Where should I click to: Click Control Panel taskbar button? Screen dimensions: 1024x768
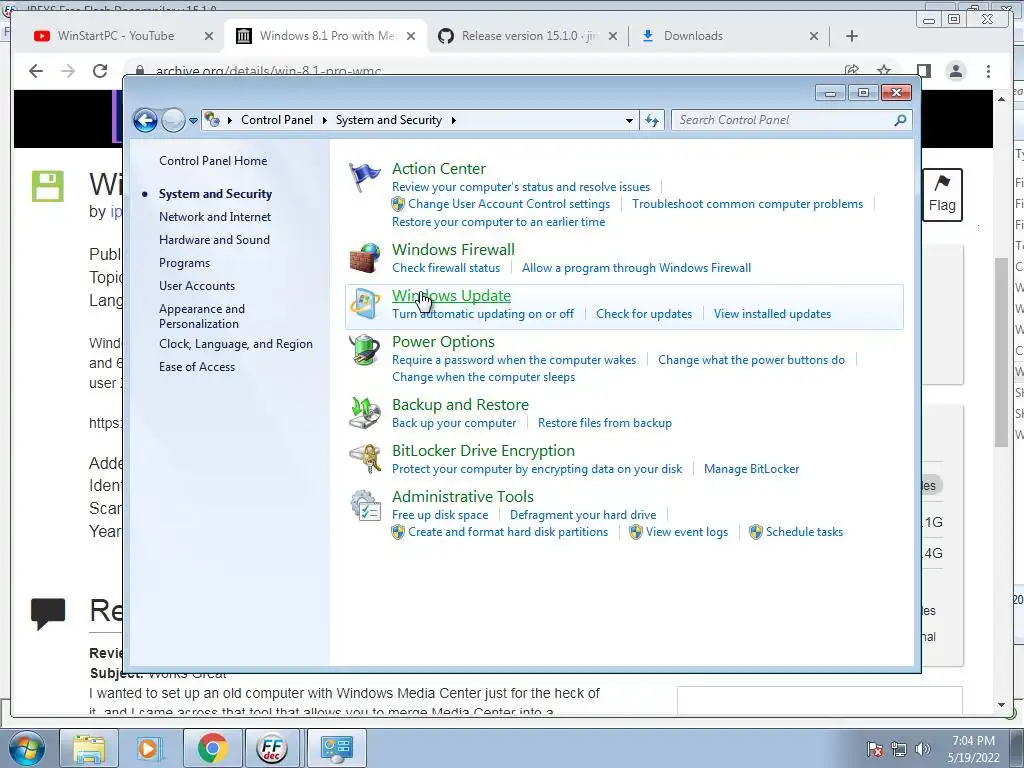click(335, 748)
